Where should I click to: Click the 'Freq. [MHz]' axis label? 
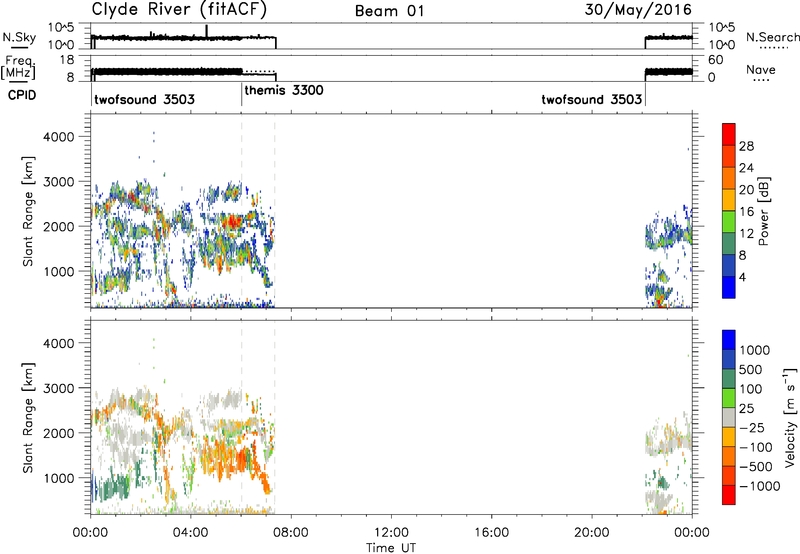[19, 67]
